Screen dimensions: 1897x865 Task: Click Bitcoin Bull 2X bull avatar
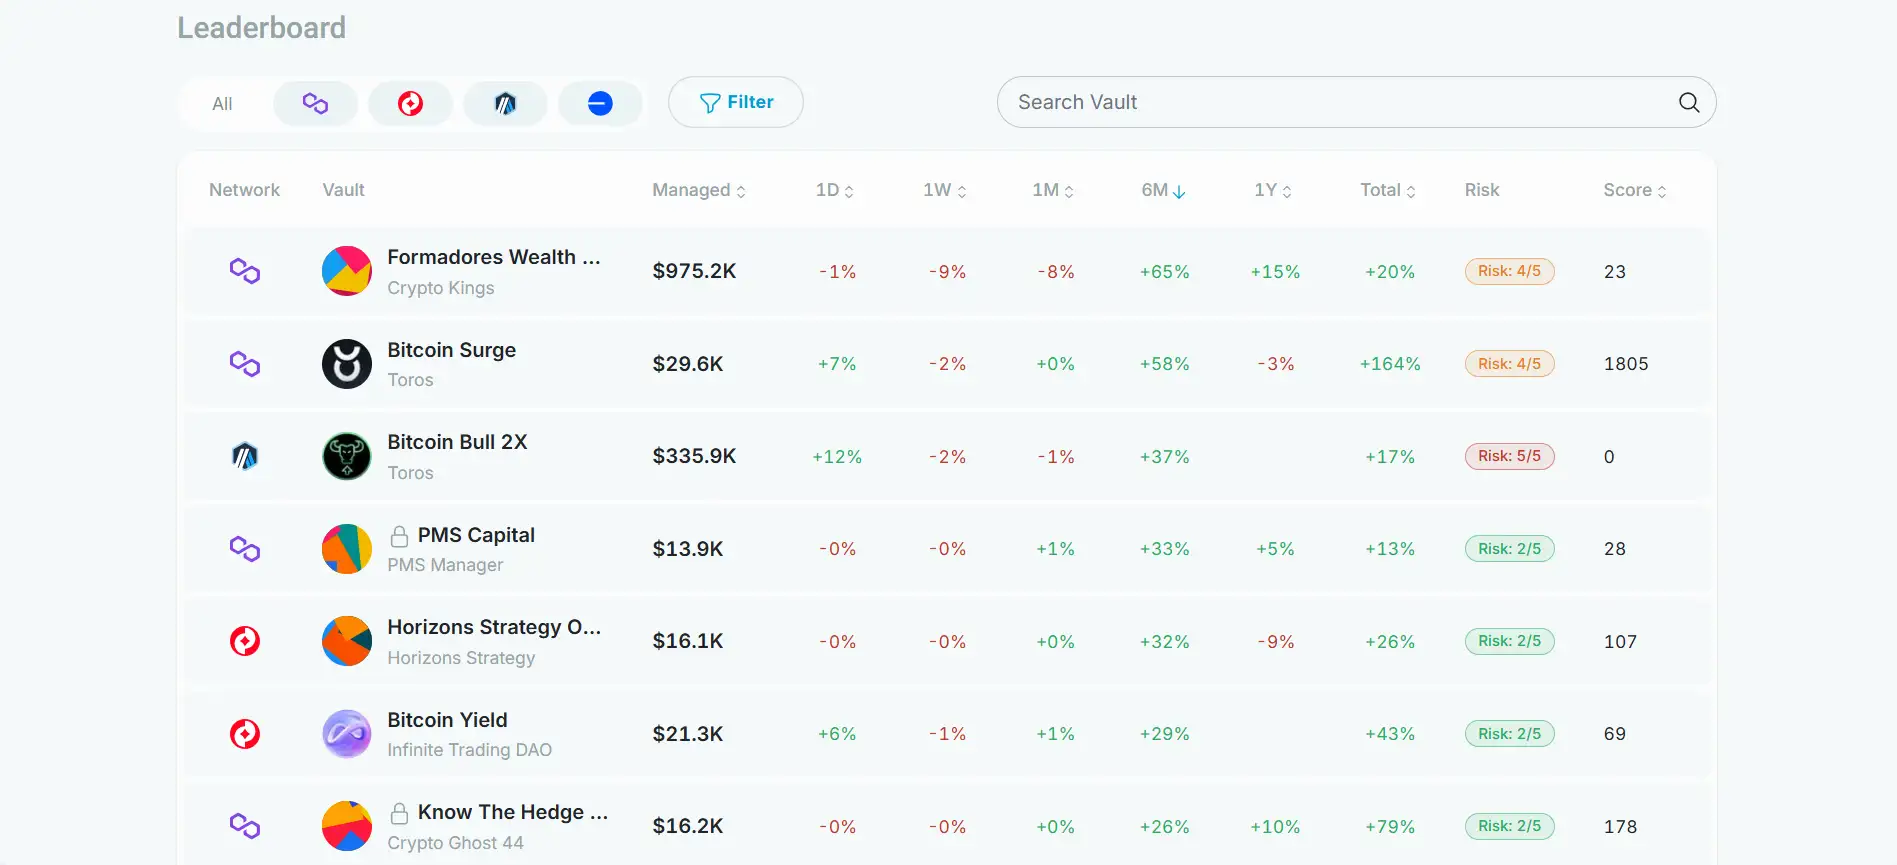tap(347, 456)
